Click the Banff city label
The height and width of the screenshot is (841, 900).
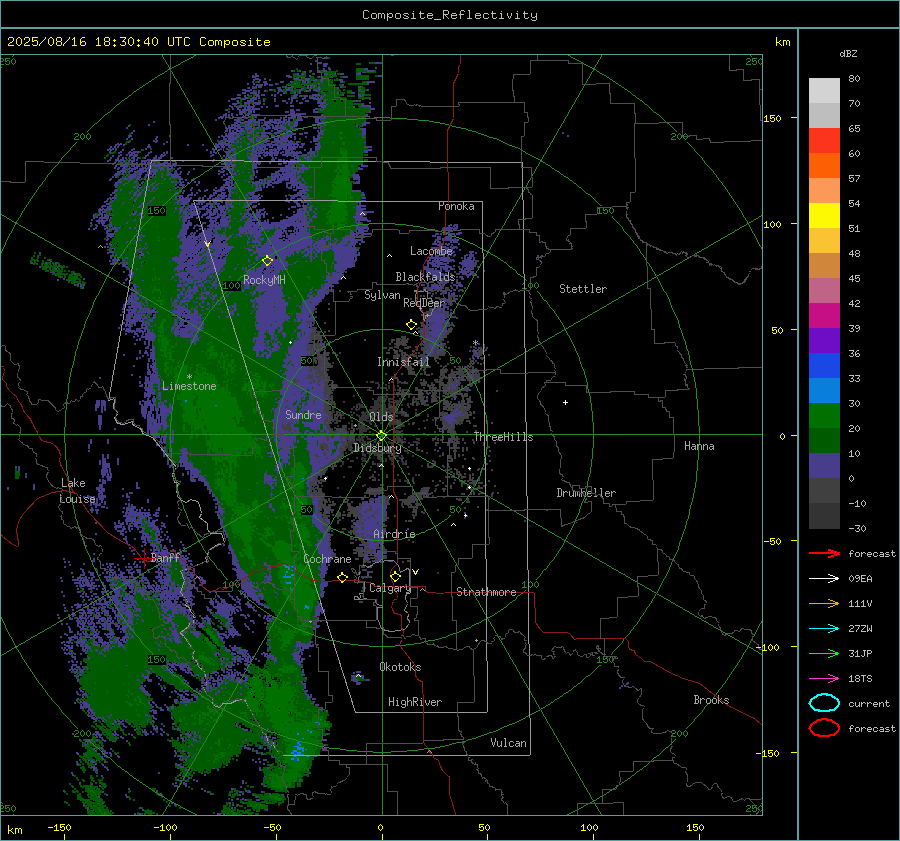165,557
